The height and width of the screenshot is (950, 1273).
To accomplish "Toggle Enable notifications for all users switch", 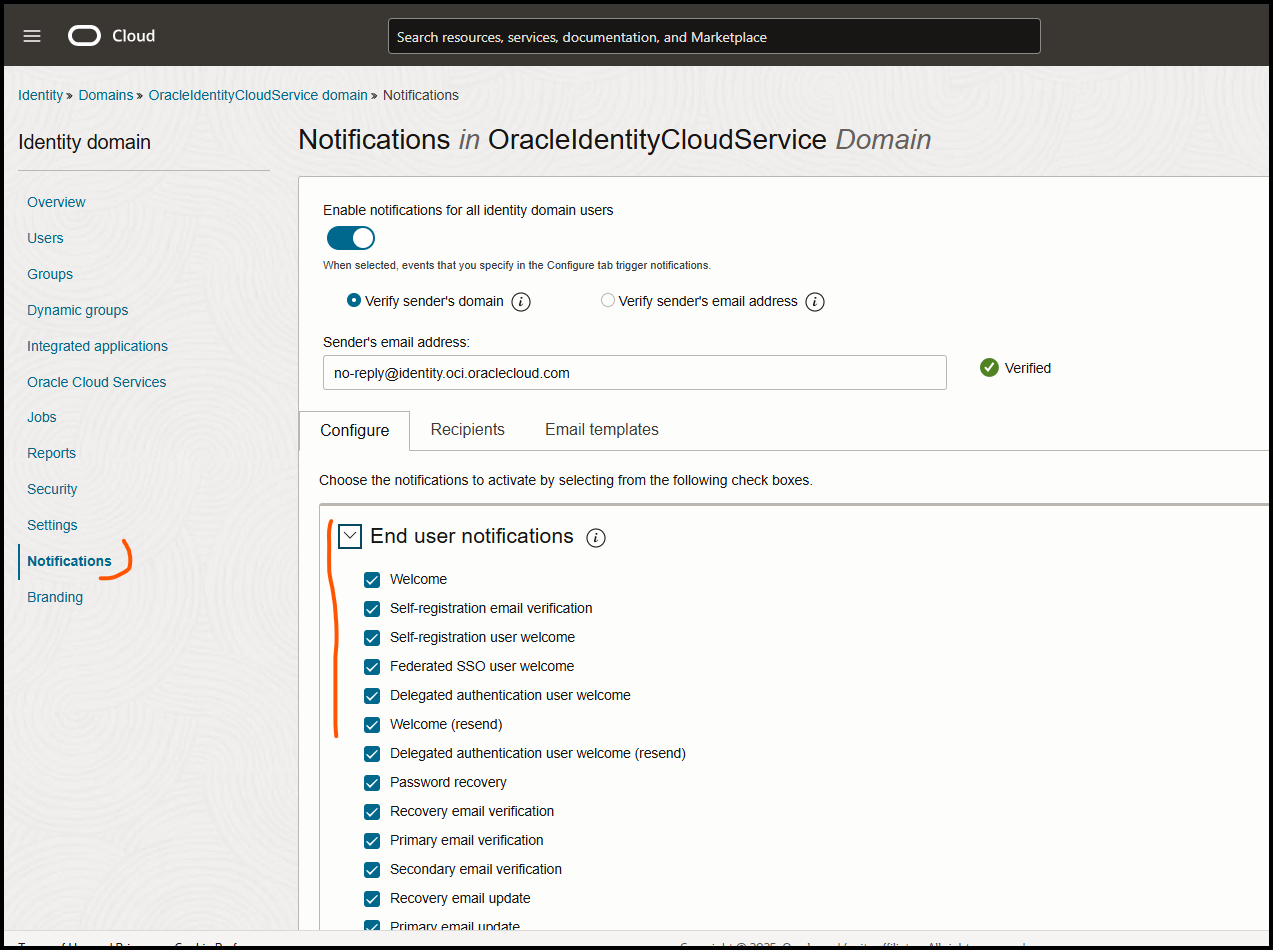I will point(351,238).
